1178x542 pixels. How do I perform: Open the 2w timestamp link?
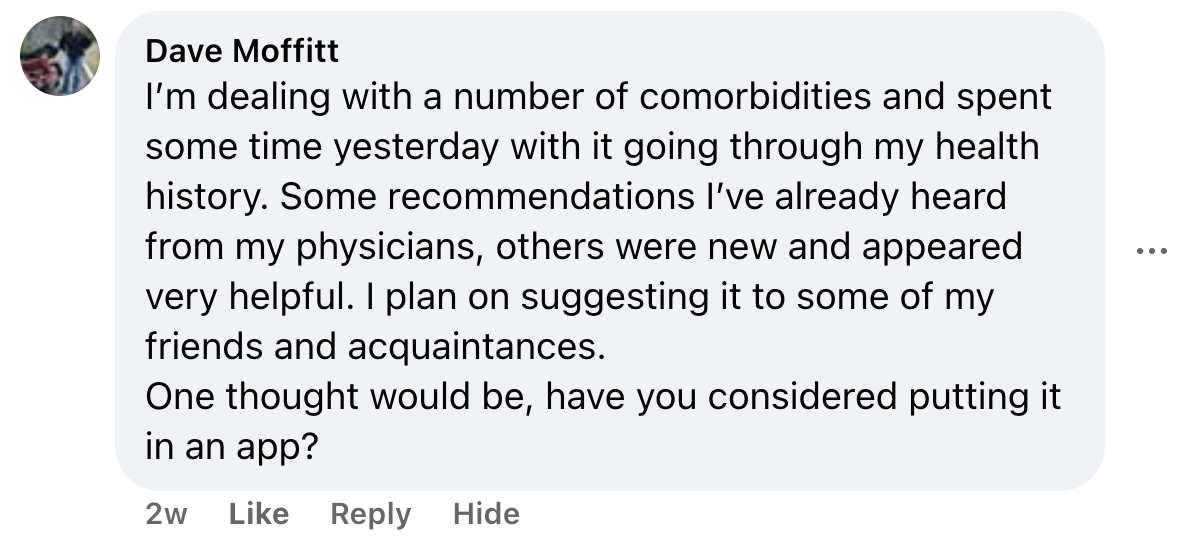coord(166,514)
